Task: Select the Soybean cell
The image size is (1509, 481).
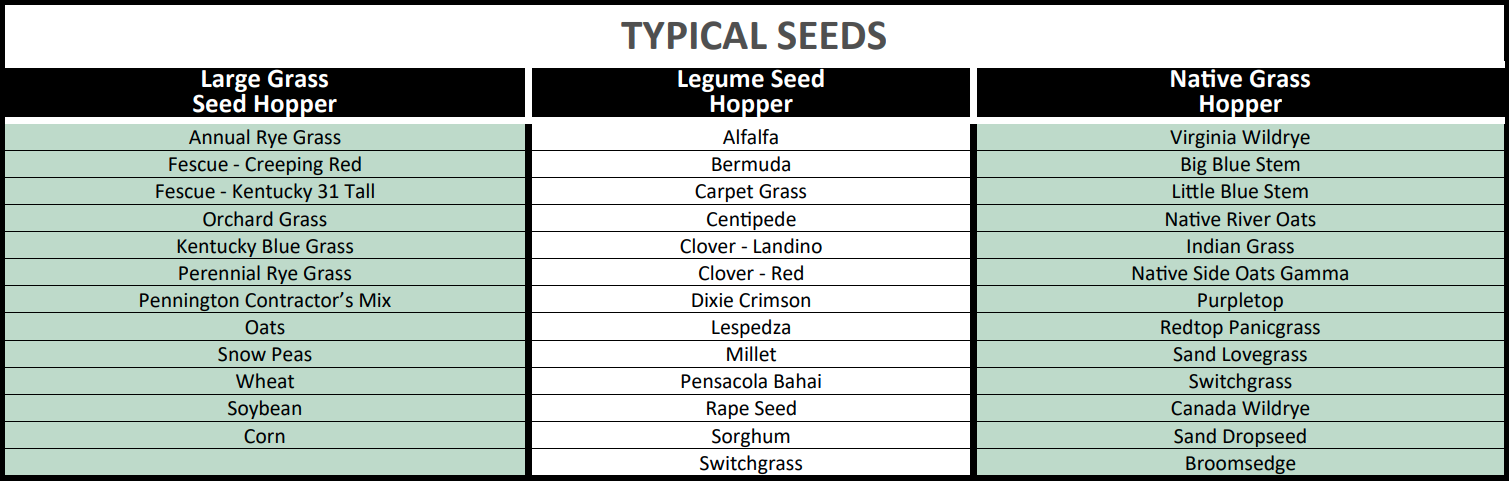Action: pyautogui.click(x=265, y=408)
